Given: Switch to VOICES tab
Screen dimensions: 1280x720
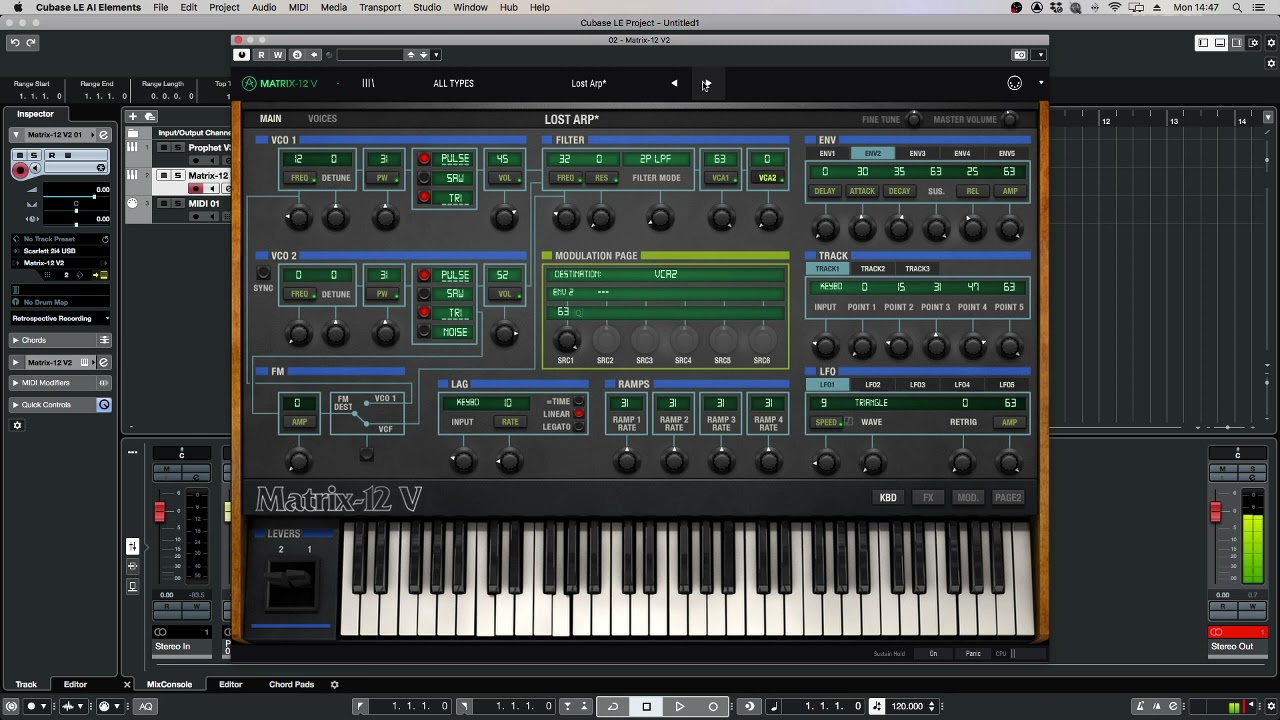Looking at the screenshot, I should pyautogui.click(x=322, y=118).
